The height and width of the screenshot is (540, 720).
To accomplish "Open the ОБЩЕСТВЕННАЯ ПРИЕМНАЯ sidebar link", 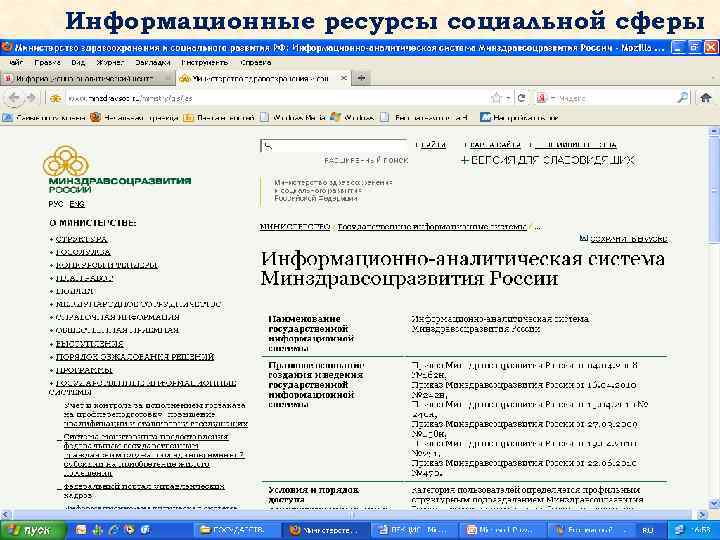I will pyautogui.click(x=117, y=330).
